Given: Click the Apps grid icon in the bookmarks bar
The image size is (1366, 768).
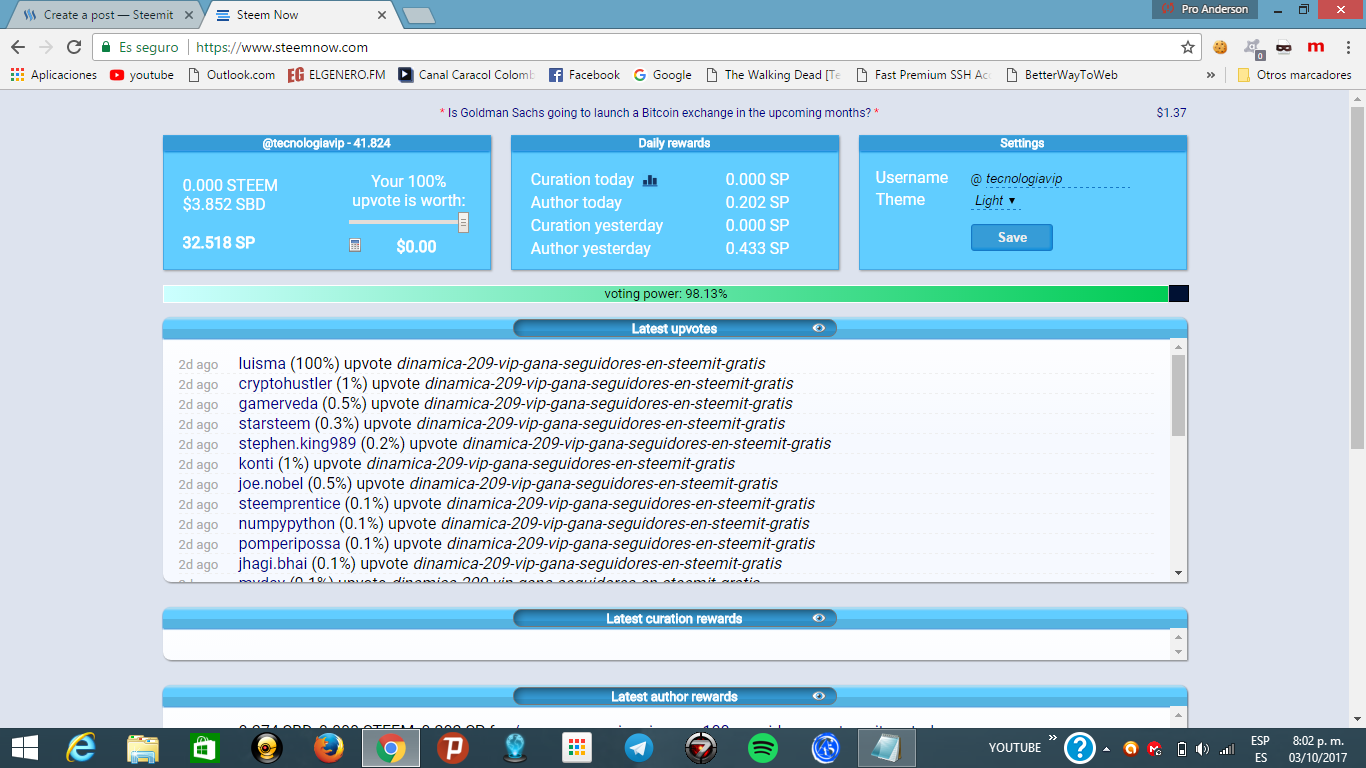Looking at the screenshot, I should (x=17, y=75).
